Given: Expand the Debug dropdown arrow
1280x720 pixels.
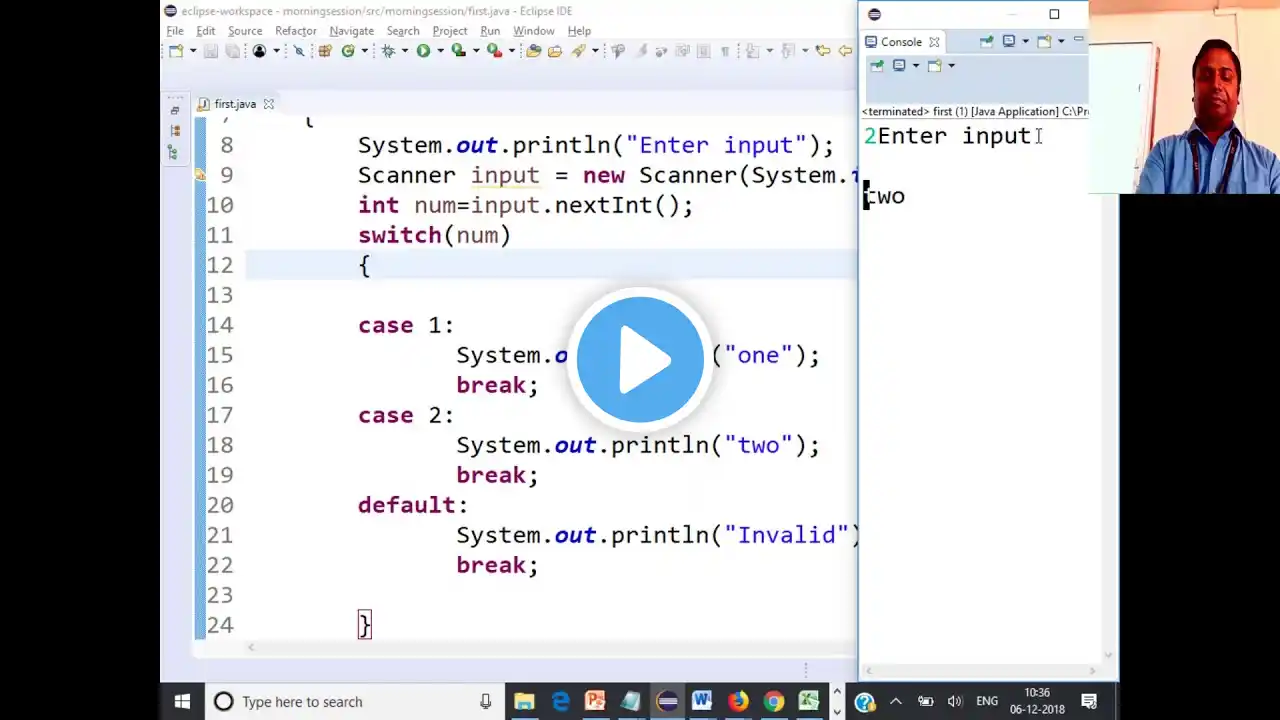Looking at the screenshot, I should pos(404,51).
